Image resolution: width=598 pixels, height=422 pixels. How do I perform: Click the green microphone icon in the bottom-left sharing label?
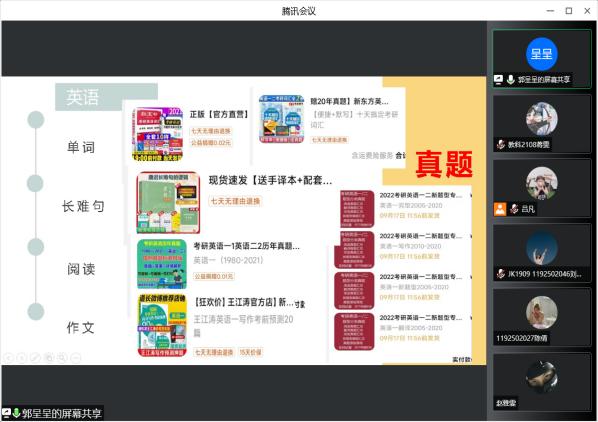click(16, 413)
